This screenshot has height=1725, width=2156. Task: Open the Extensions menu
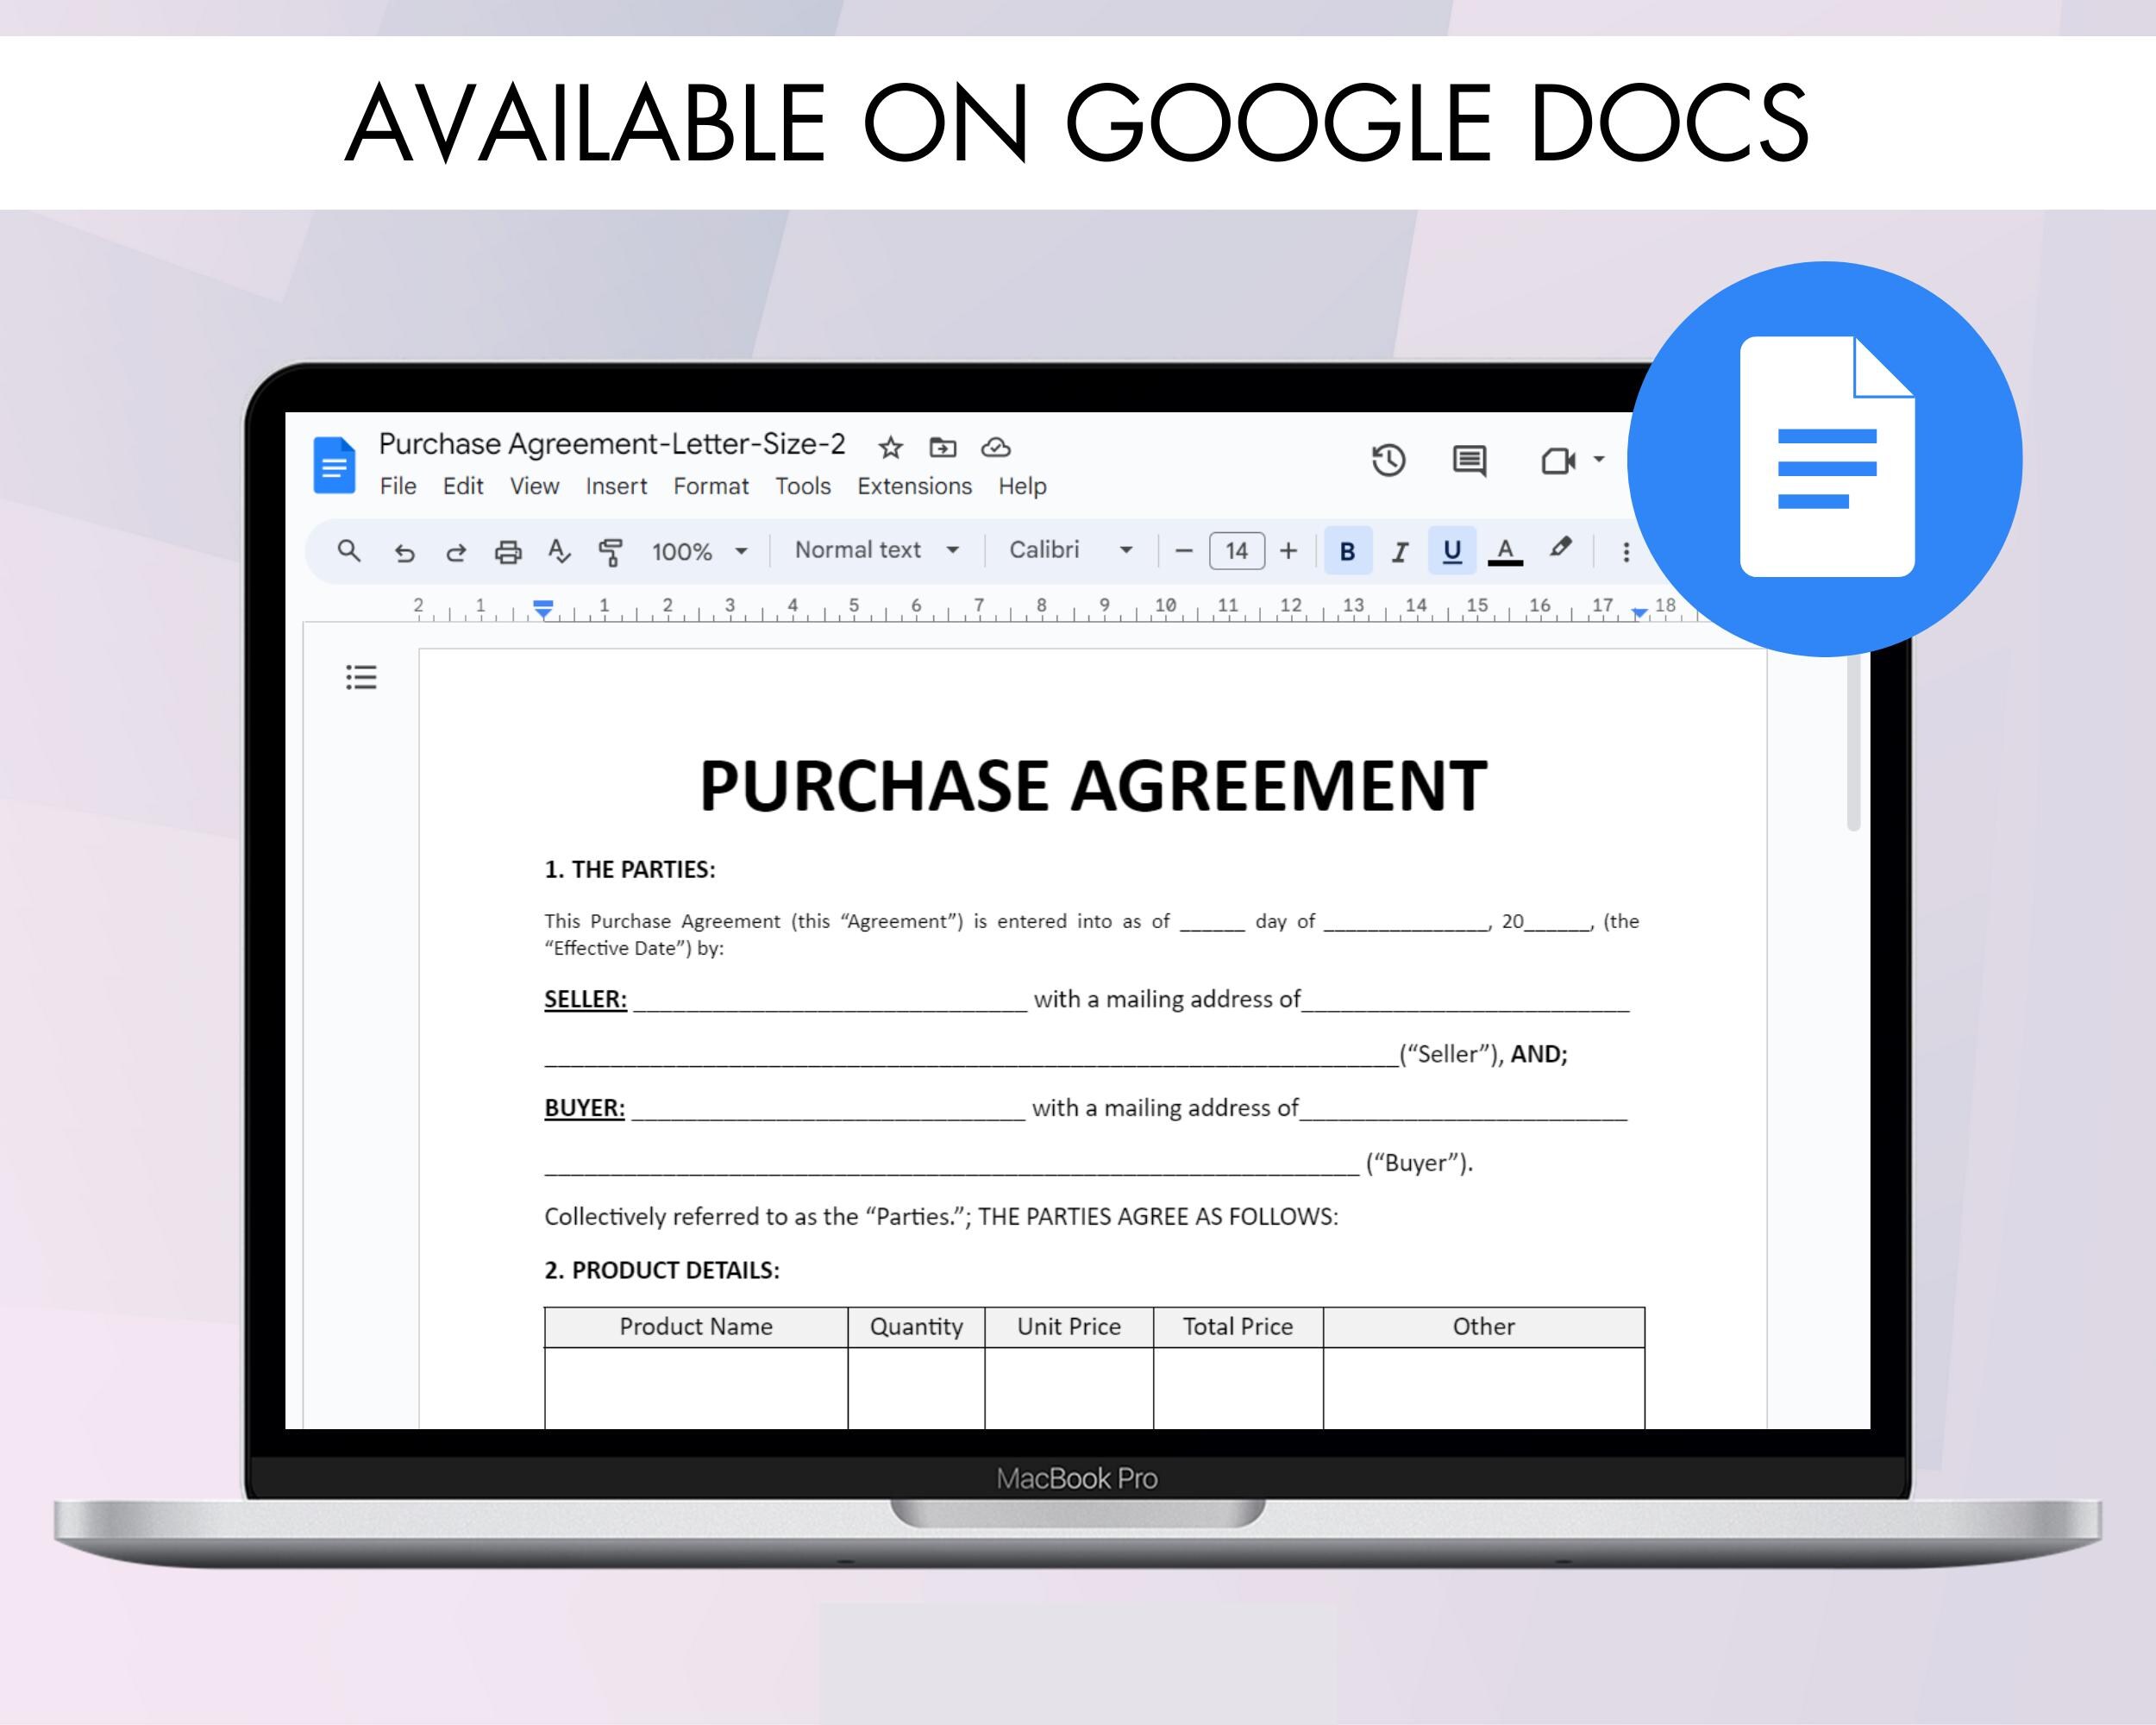(914, 486)
